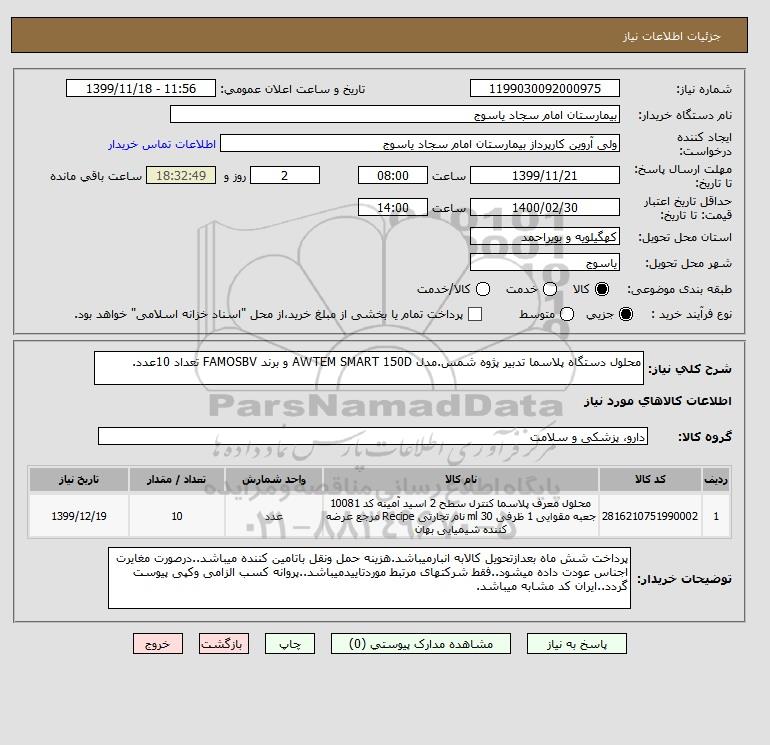The height and width of the screenshot is (745, 770).
Task: Click the بازگشت back button
Action: (224, 643)
